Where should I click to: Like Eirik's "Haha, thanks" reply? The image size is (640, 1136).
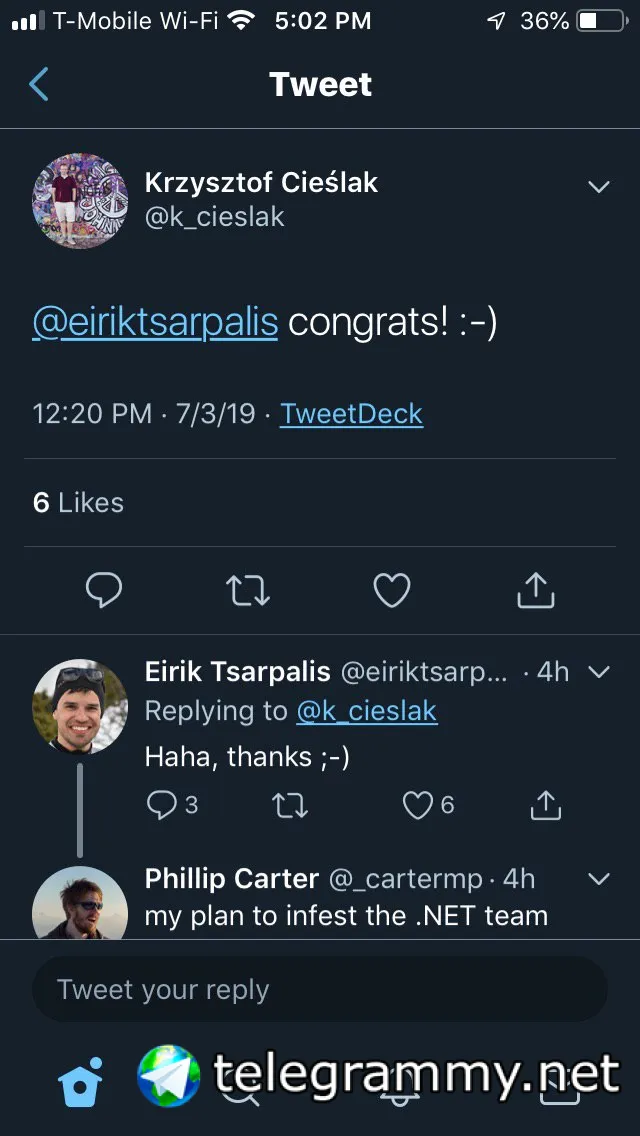point(418,805)
